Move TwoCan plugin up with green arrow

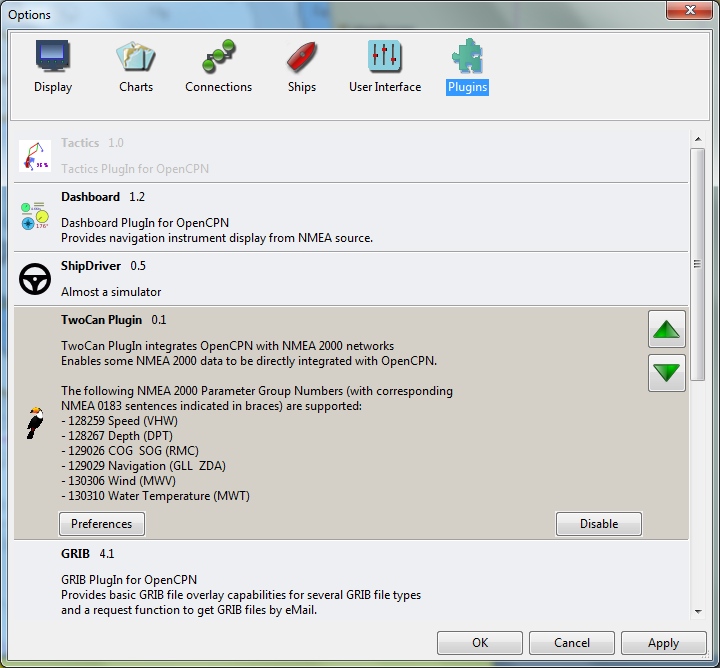[x=667, y=329]
